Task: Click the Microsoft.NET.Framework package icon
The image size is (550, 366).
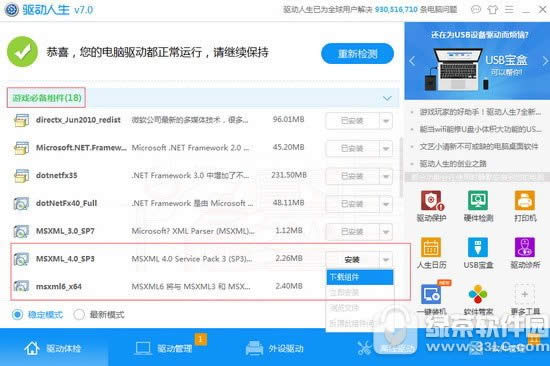Action: (21, 148)
